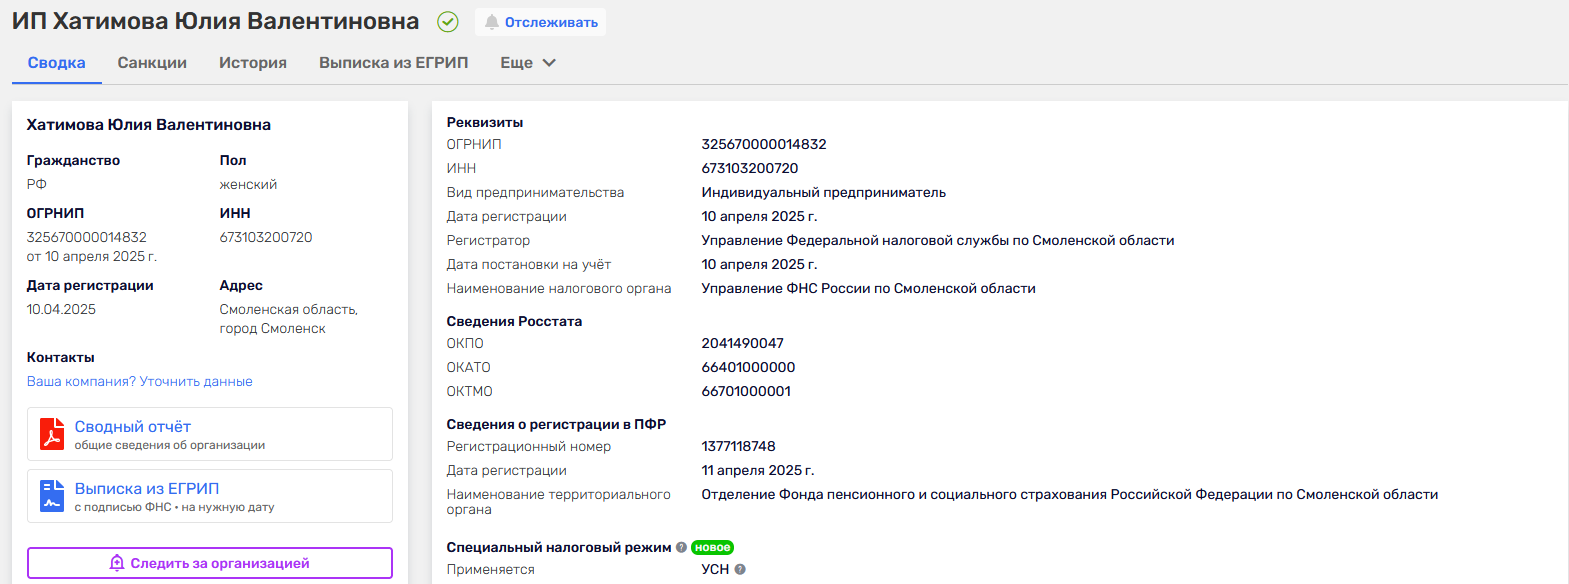Image resolution: width=1569 pixels, height=584 pixels.
Task: Click the card heading Хатимова Юлия Валентиновна
Action: [x=149, y=125]
